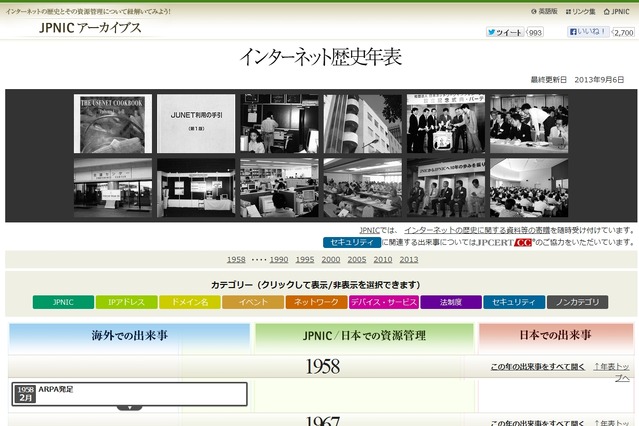Jump to year 2005
This screenshot has height=426, width=639.
[357, 260]
